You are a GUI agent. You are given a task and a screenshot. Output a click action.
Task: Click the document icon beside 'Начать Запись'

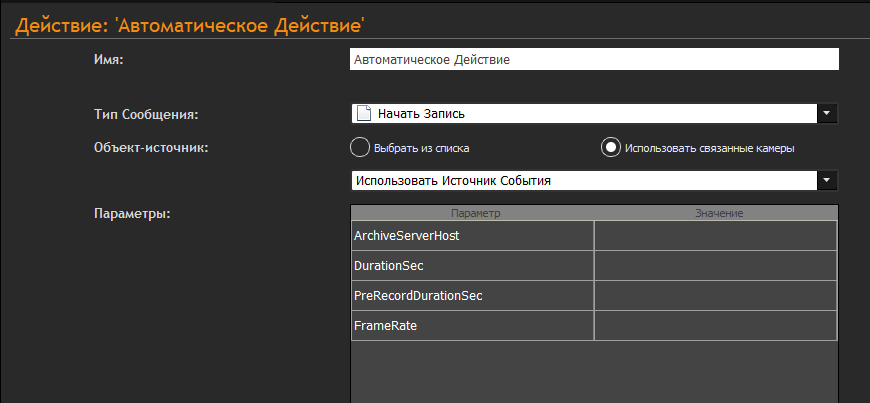(x=363, y=114)
